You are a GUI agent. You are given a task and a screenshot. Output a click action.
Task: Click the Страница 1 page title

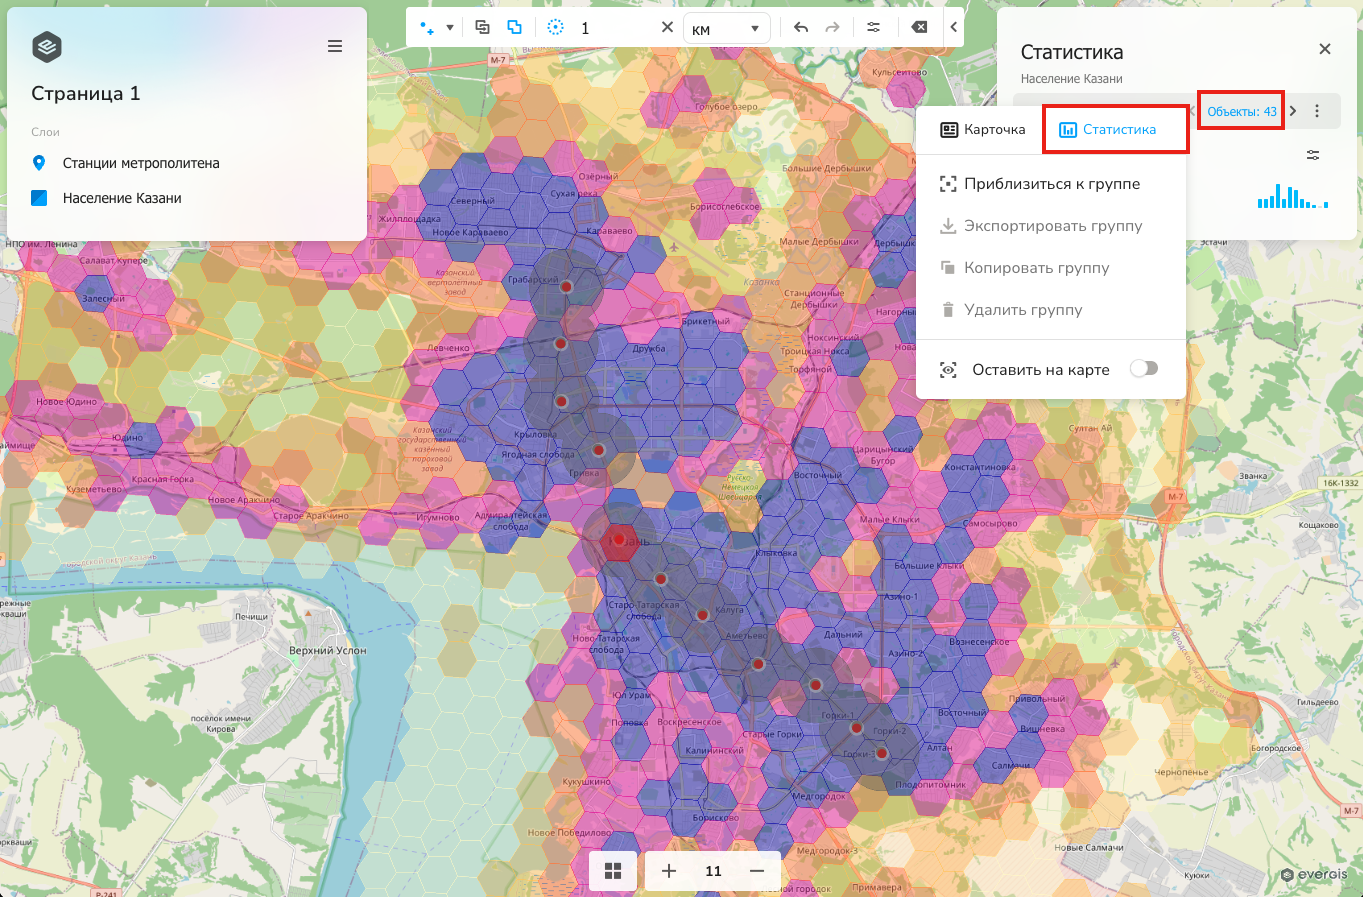click(86, 93)
